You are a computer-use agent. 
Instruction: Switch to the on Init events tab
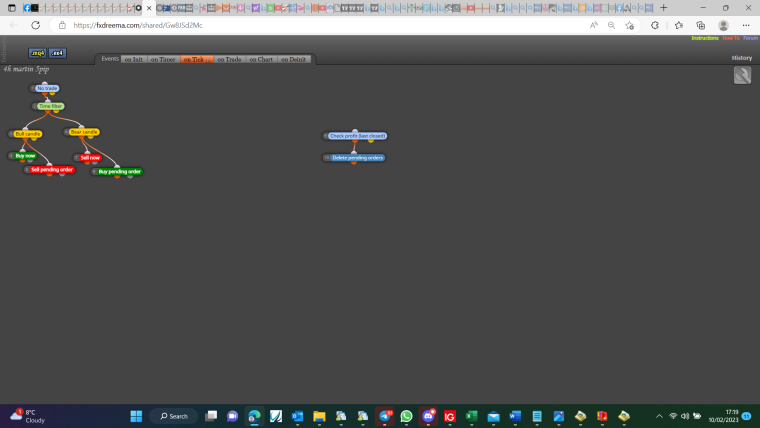pyautogui.click(x=133, y=59)
